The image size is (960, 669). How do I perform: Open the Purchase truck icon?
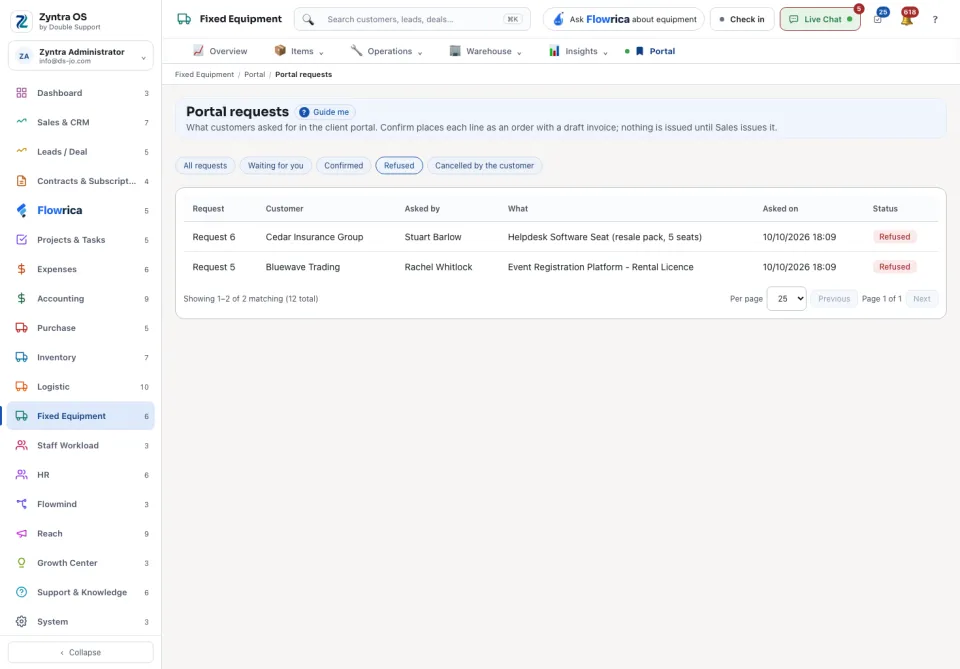[x=21, y=327]
